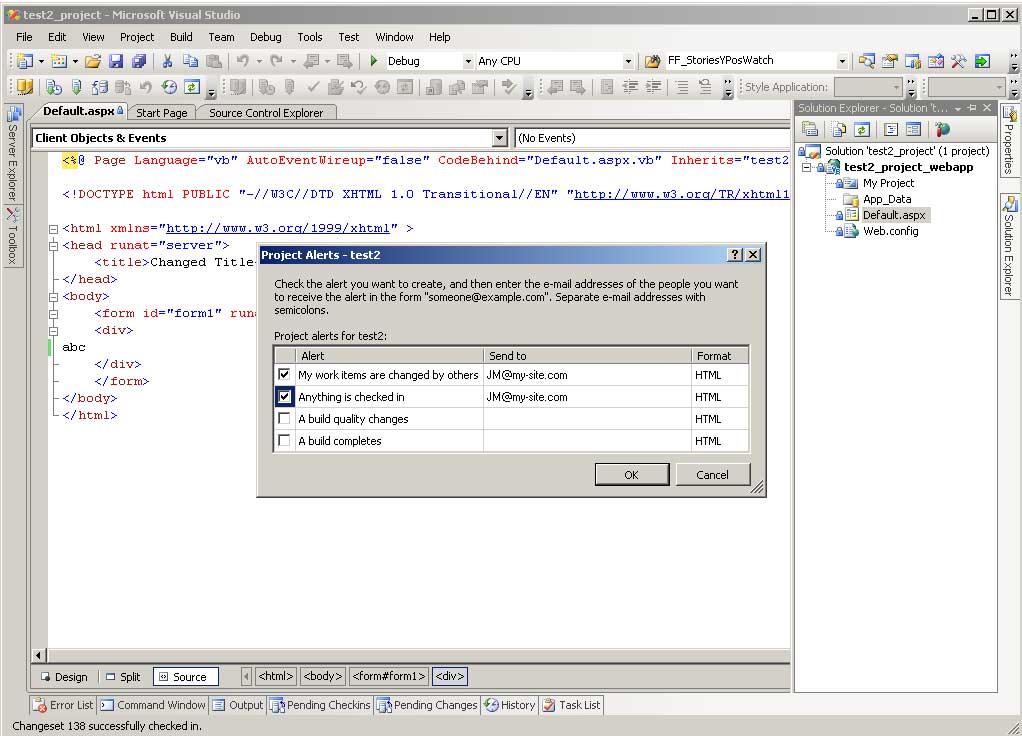Screen dimensions: 1022x736
Task: Confirm alerts by clicking OK
Action: point(632,475)
